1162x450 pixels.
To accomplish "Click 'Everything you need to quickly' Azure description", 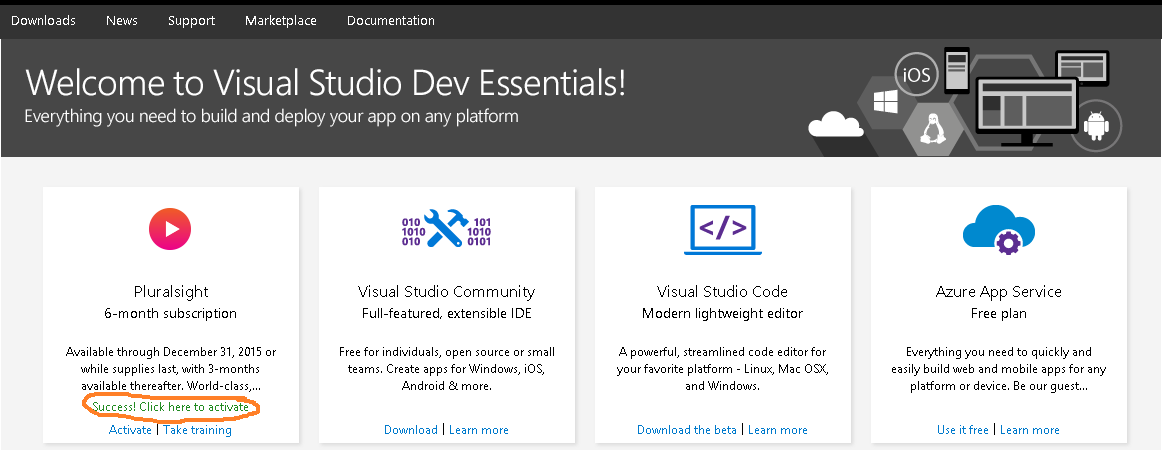I will [998, 369].
